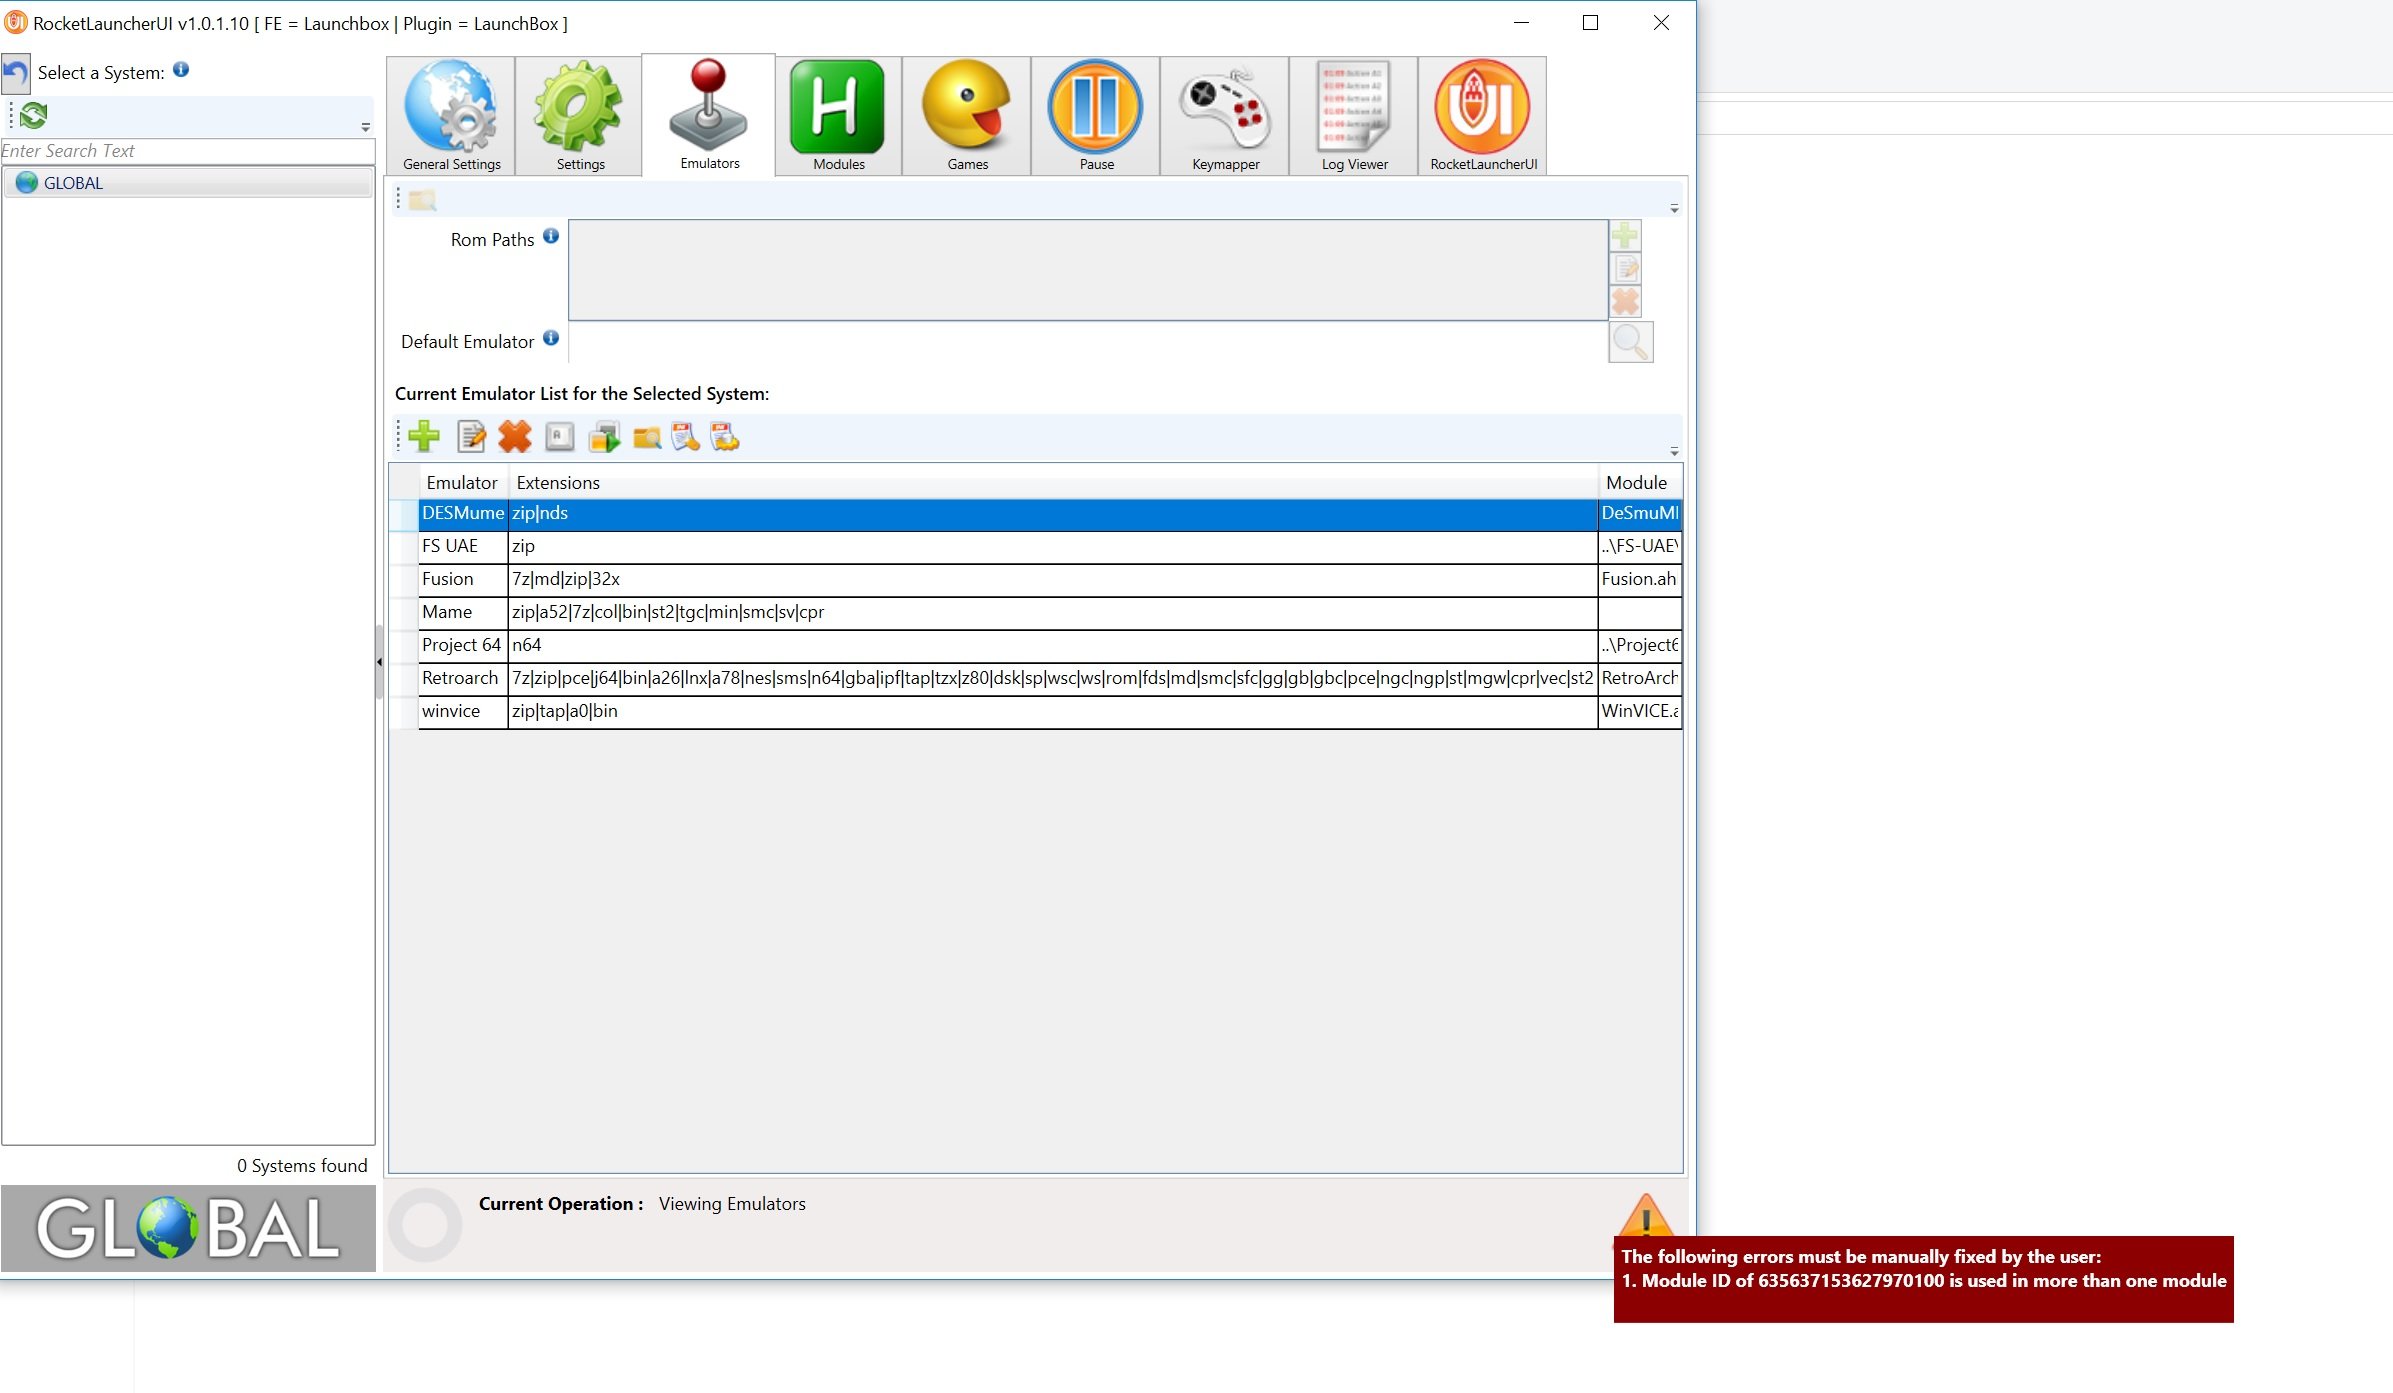Open the General Settings tab
Viewport: 2393px width, 1393px height.
point(451,116)
